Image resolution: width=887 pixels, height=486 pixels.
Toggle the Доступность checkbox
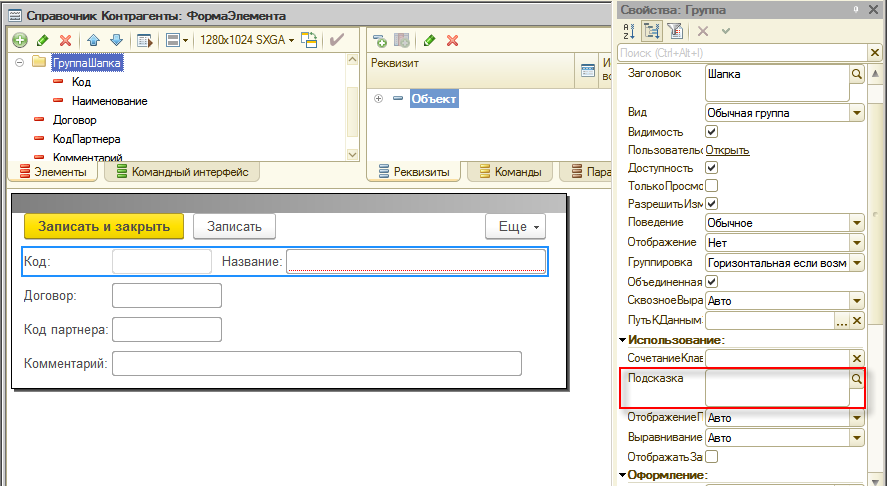click(x=712, y=168)
